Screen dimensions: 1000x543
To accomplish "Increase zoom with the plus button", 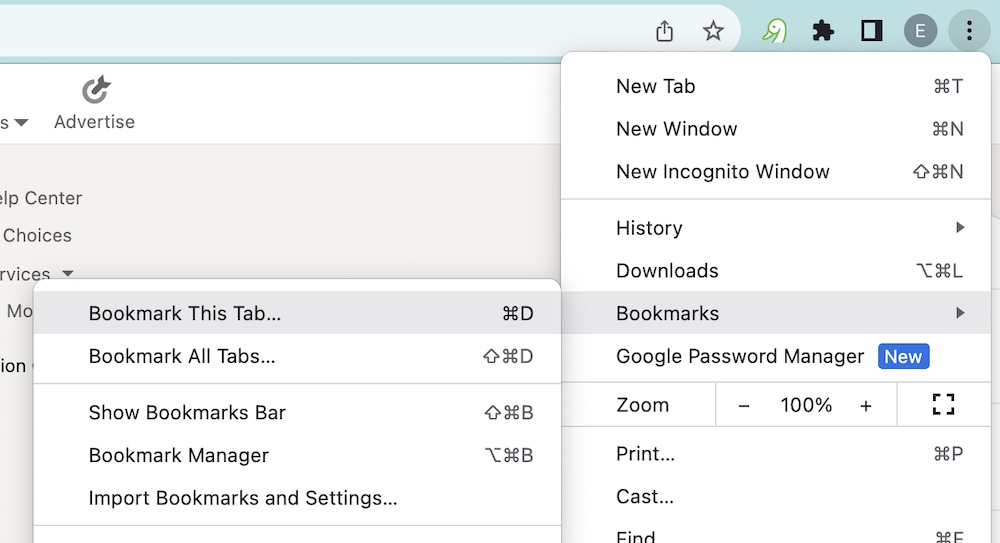I will (x=865, y=406).
